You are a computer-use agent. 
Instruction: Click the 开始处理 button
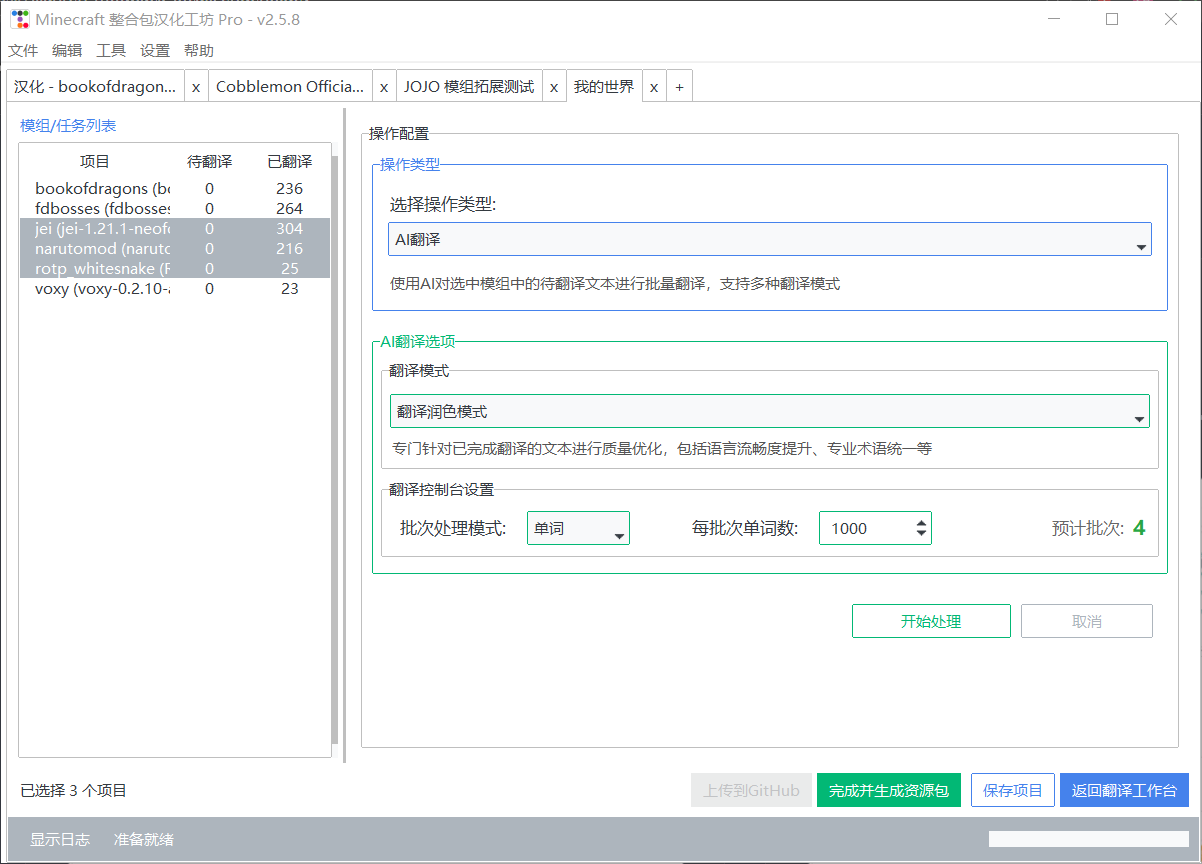coord(931,621)
